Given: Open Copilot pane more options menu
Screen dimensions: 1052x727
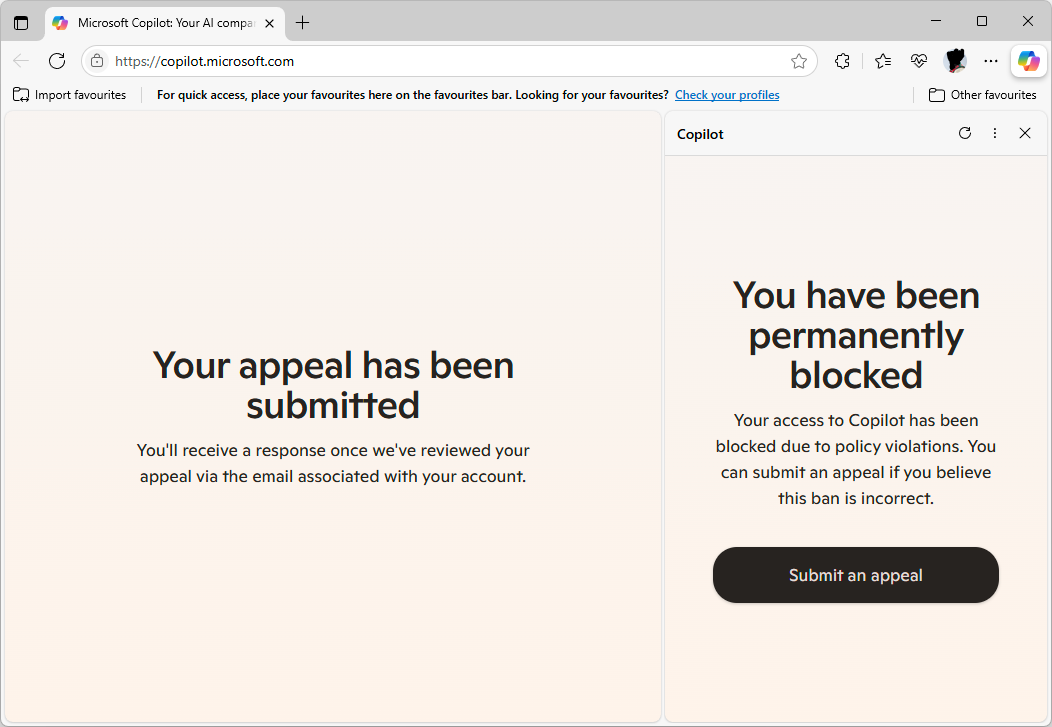Looking at the screenshot, I should tap(995, 133).
